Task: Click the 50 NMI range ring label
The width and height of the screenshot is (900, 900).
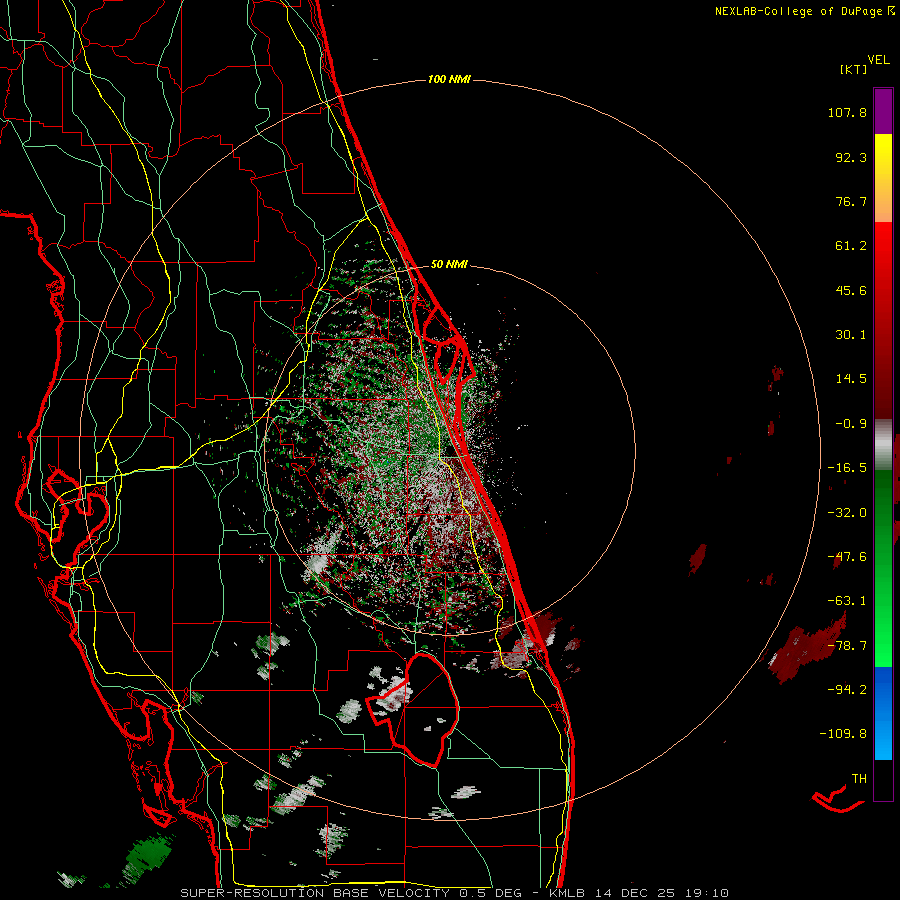Action: click(449, 264)
